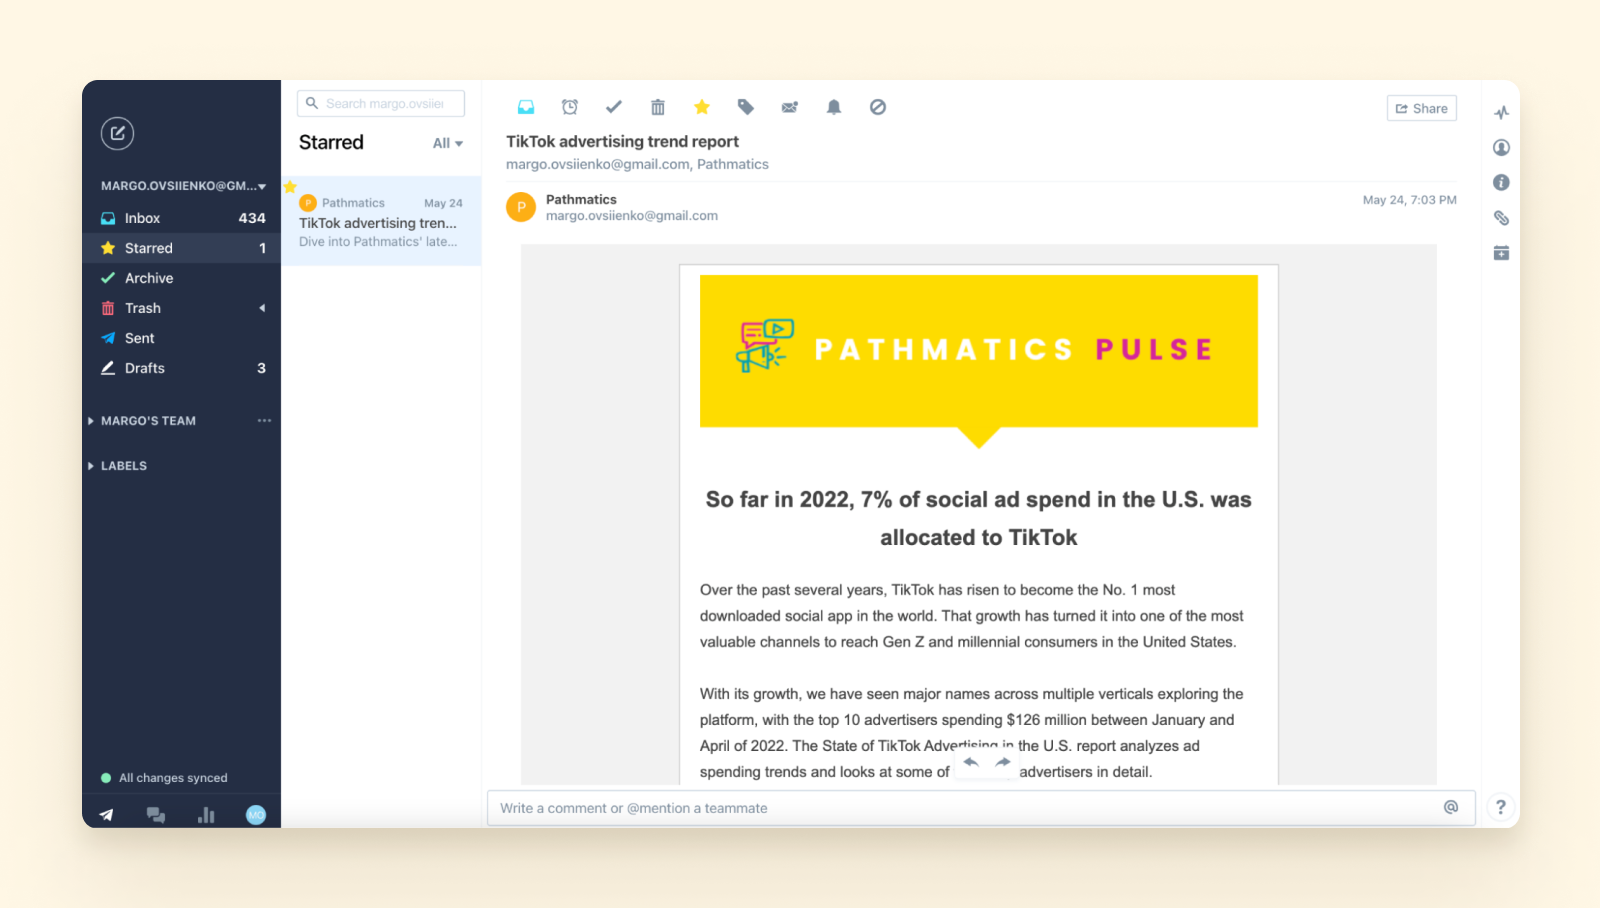
Task: Open the All filter dropdown
Action: [448, 143]
